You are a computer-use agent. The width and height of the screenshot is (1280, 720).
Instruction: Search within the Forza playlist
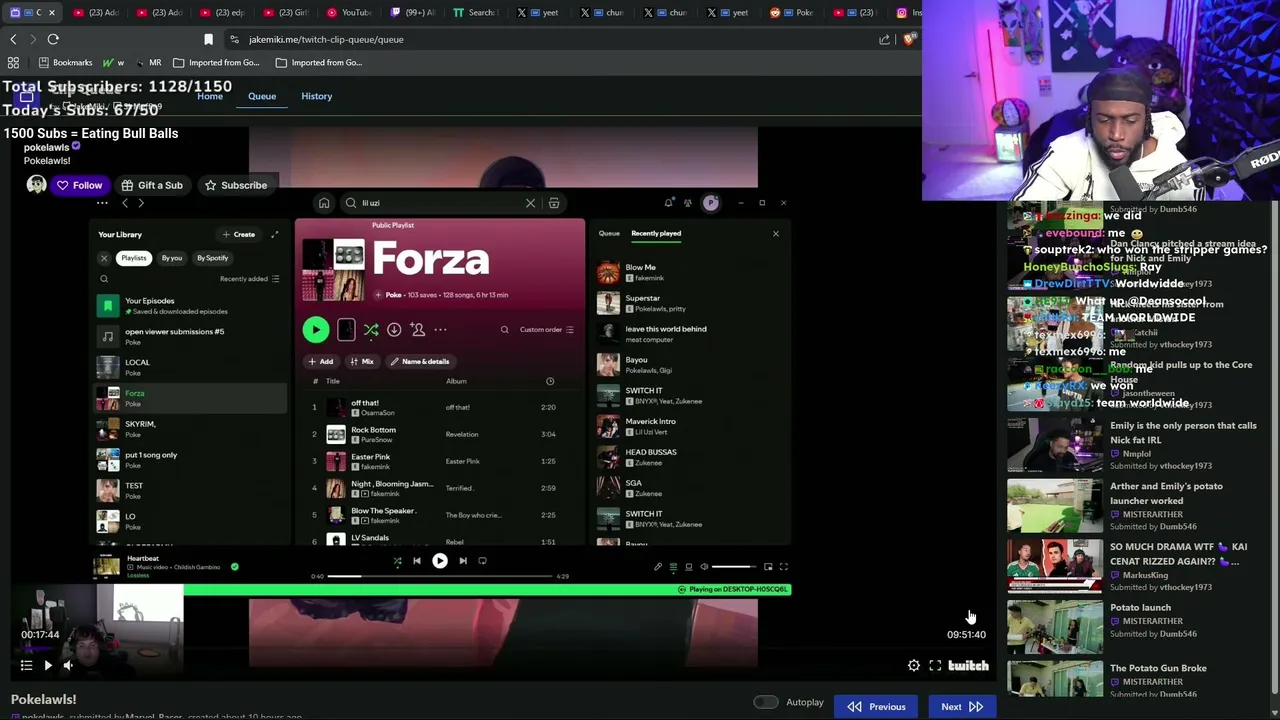coord(505,329)
